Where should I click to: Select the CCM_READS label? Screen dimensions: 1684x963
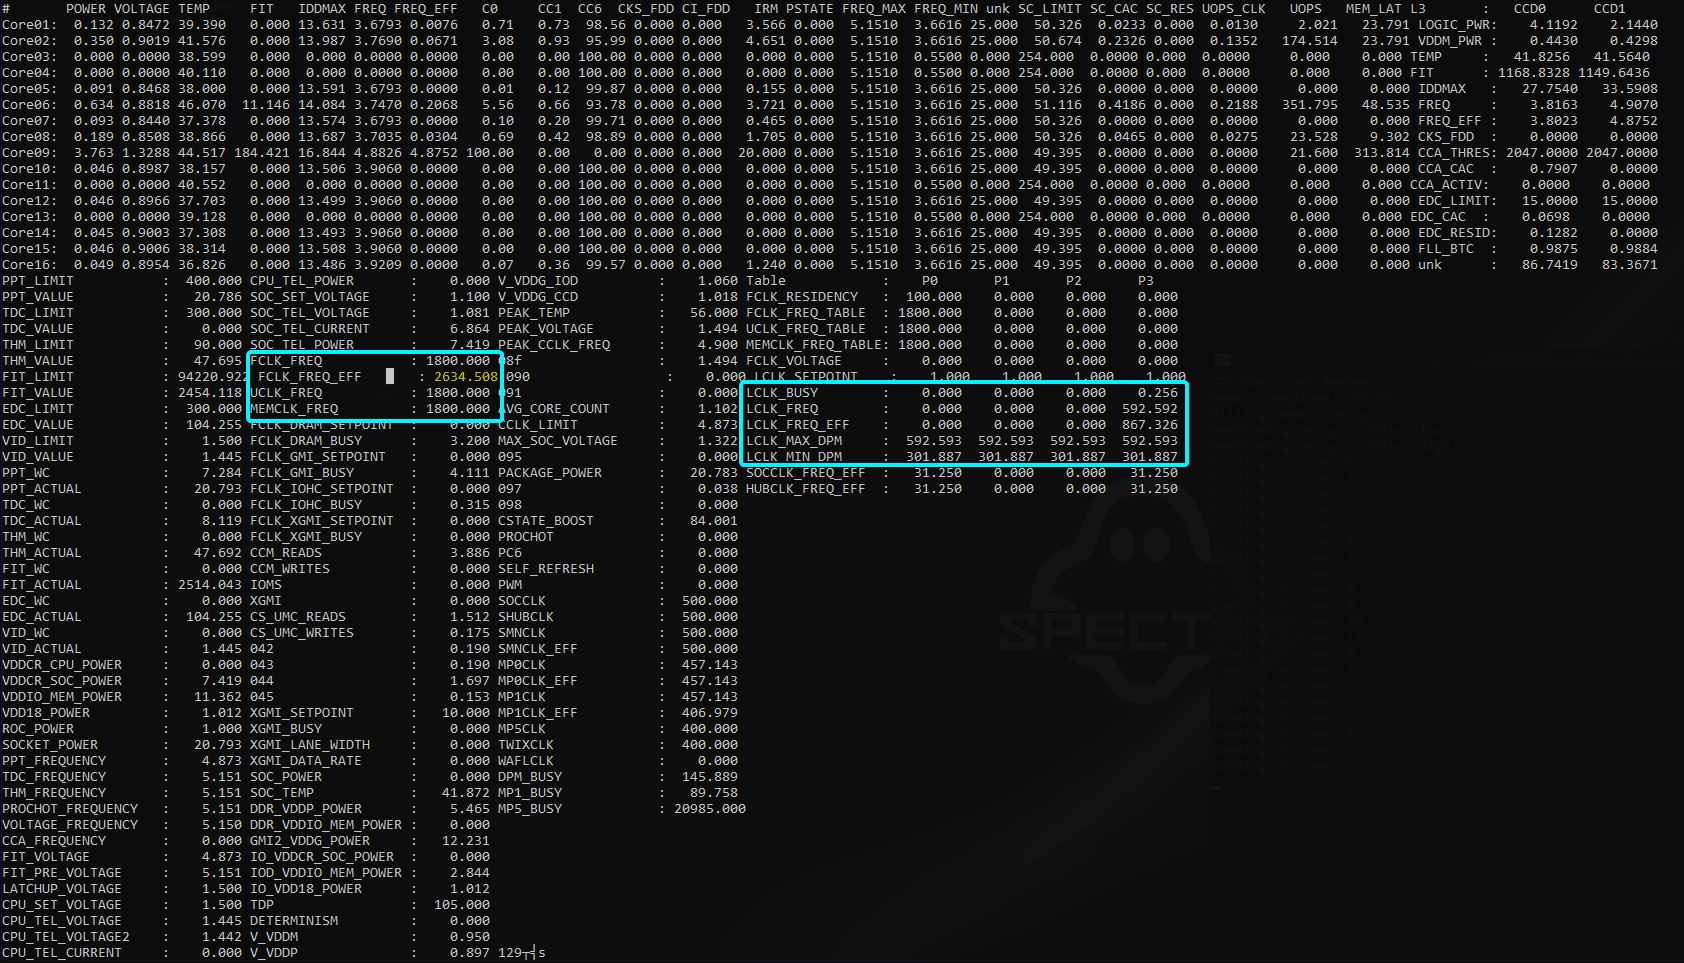coord(286,553)
